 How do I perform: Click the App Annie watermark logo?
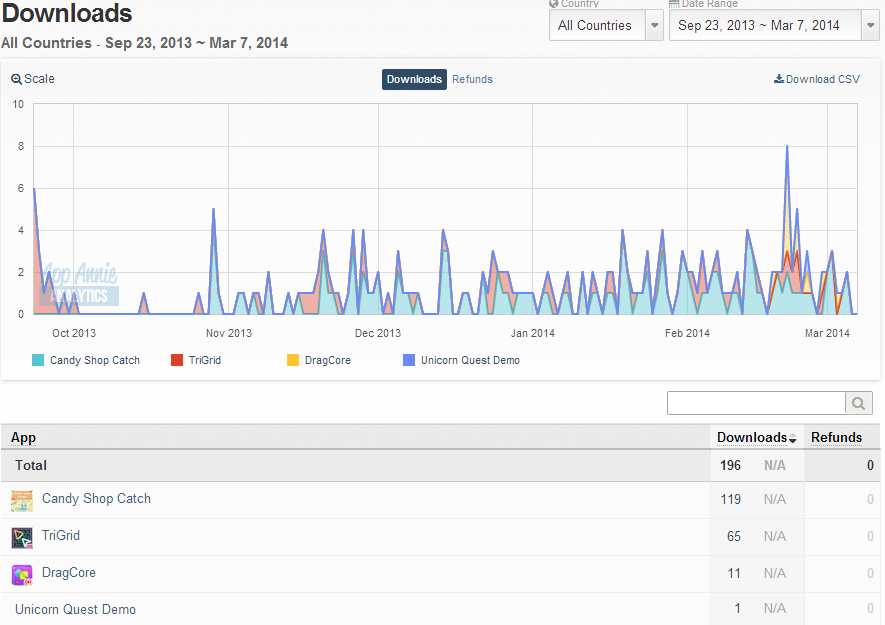pyautogui.click(x=79, y=283)
